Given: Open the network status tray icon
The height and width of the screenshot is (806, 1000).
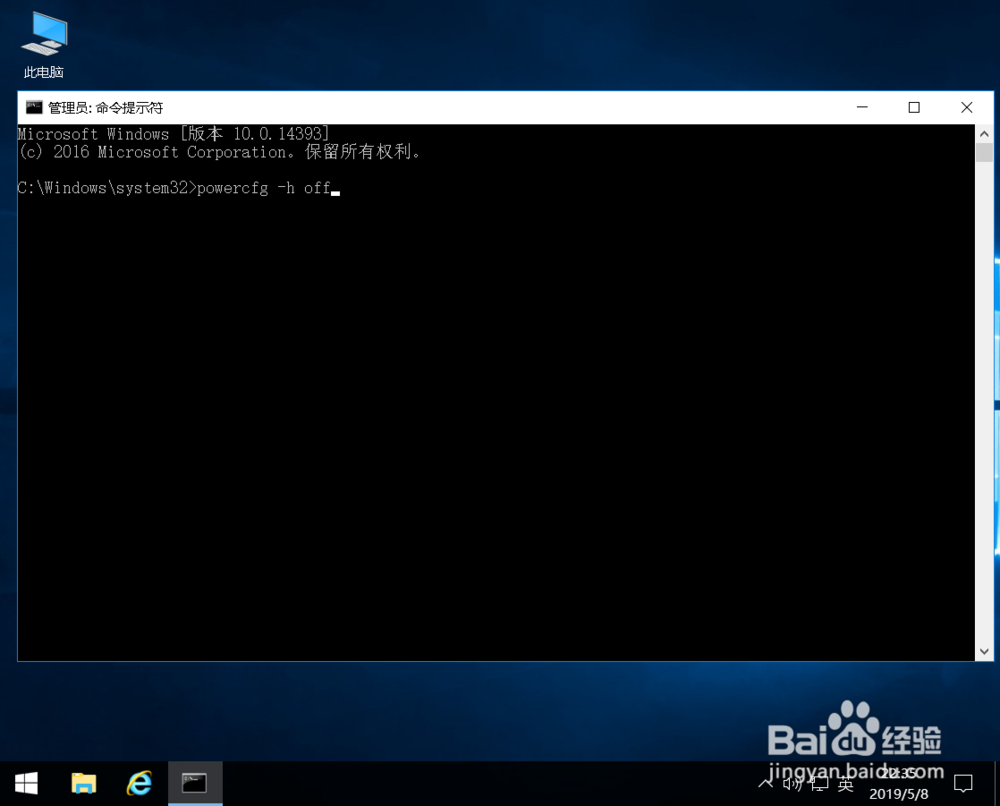Looking at the screenshot, I should (x=820, y=784).
